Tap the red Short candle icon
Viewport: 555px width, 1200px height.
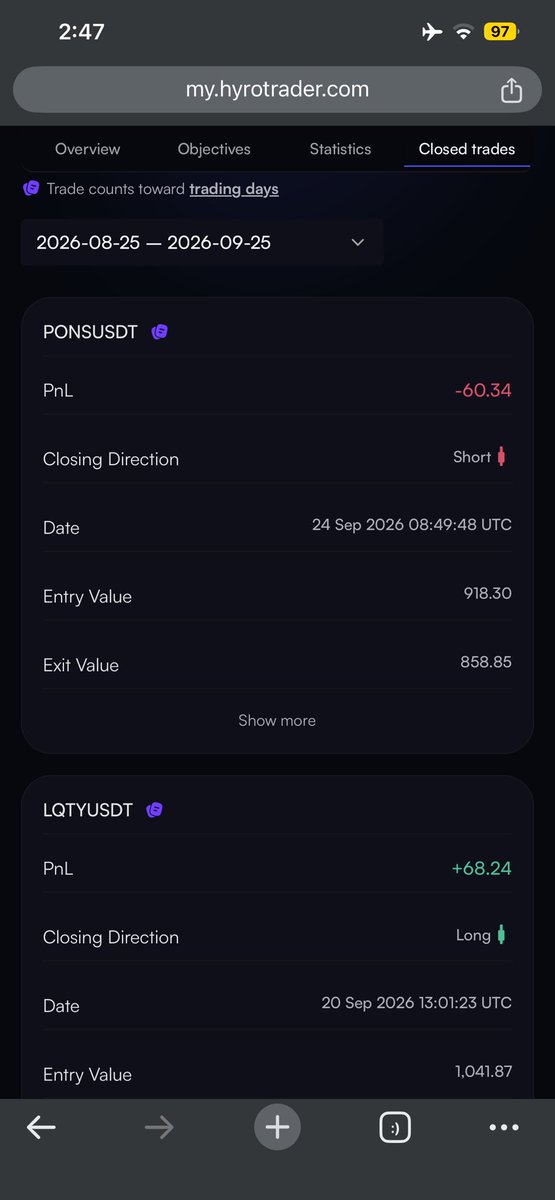click(501, 457)
